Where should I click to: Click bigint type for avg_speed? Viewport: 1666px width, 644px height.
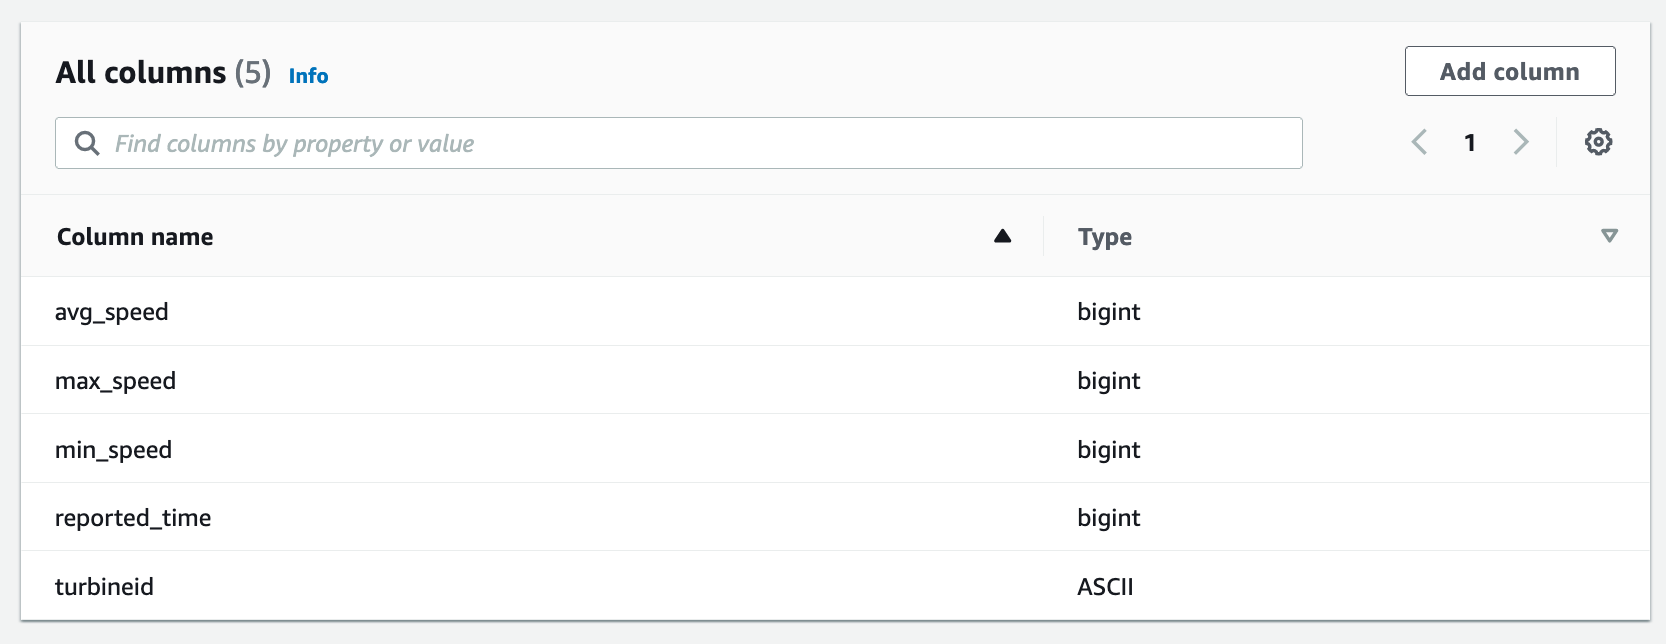coord(1108,312)
